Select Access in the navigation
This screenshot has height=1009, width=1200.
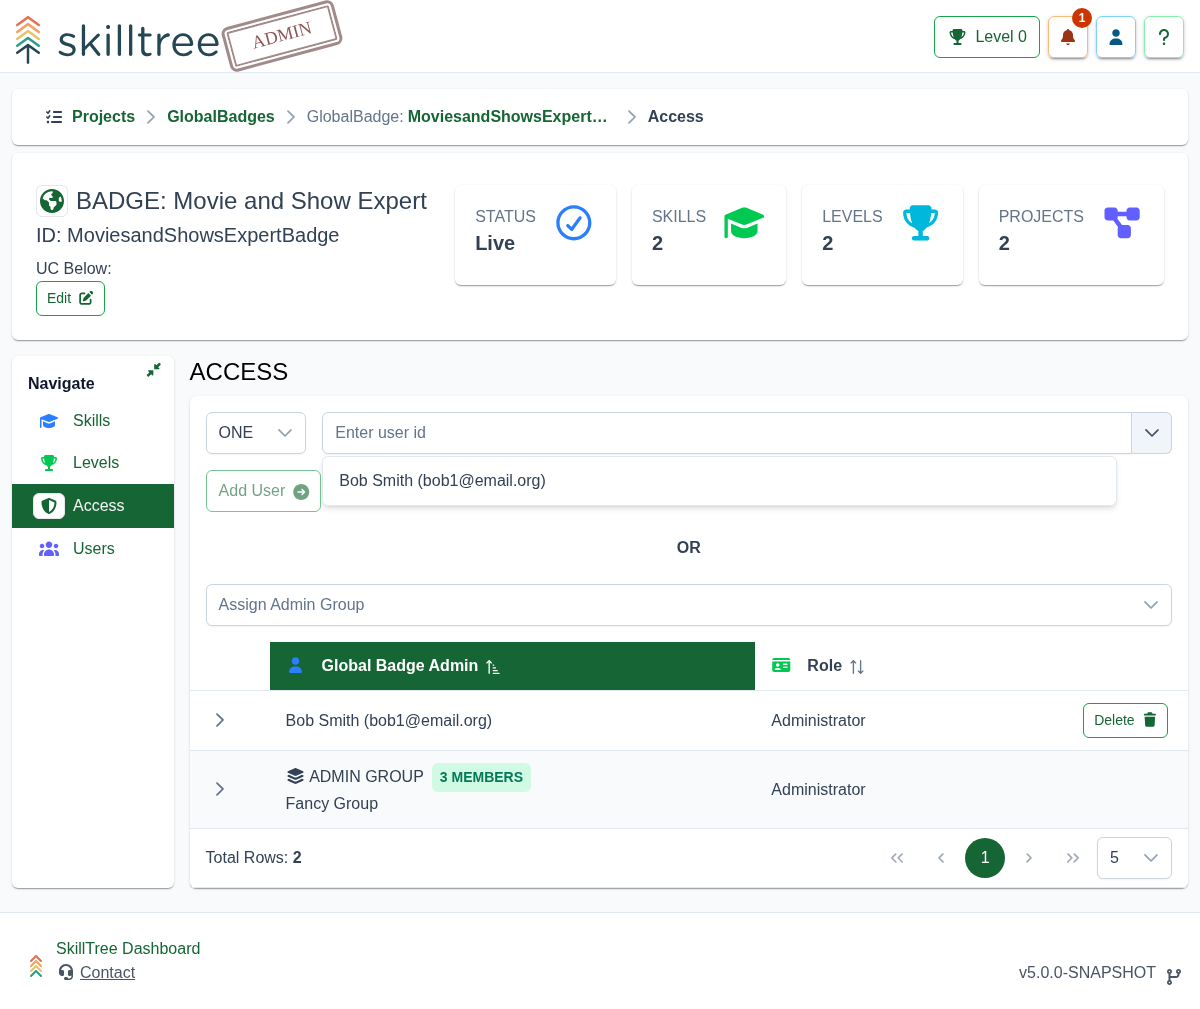[93, 506]
